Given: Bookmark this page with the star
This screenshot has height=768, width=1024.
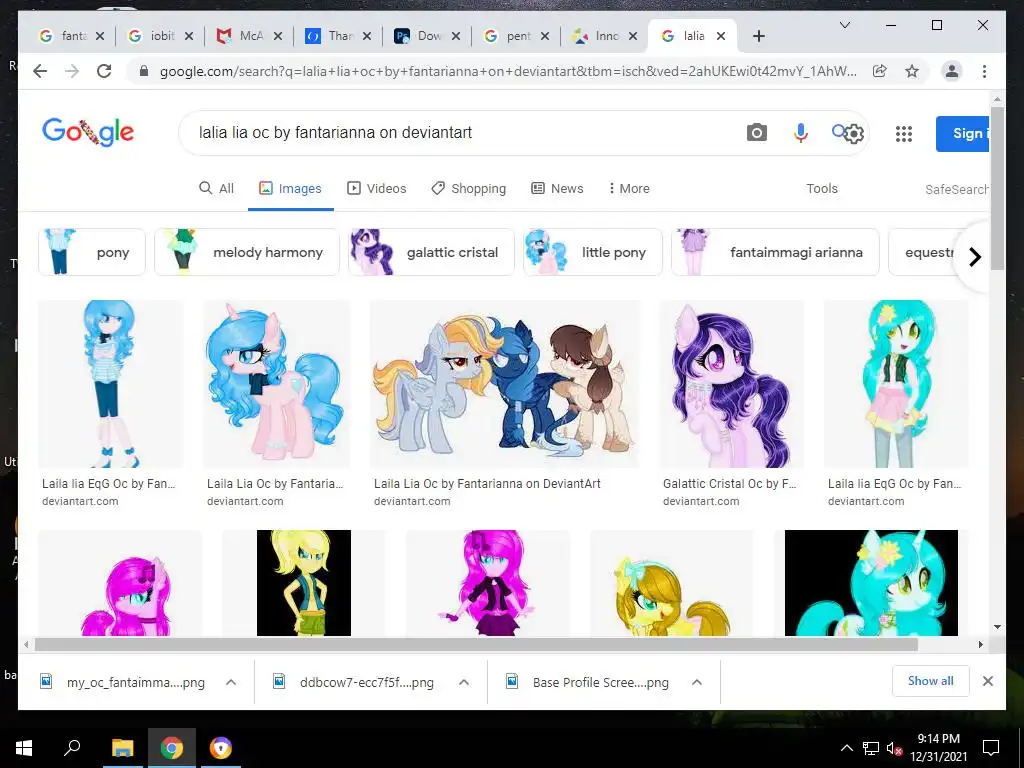Looking at the screenshot, I should (x=912, y=71).
